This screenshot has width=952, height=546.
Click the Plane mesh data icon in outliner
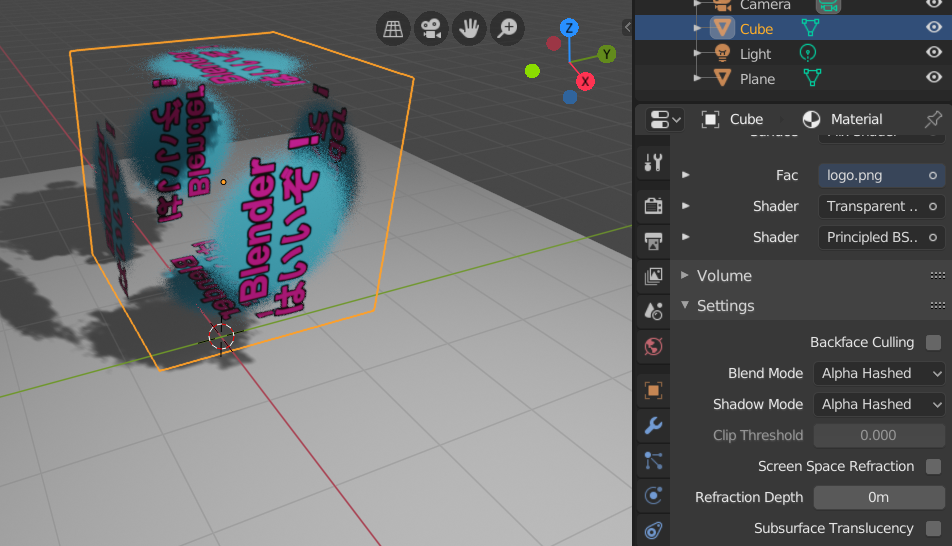point(812,78)
